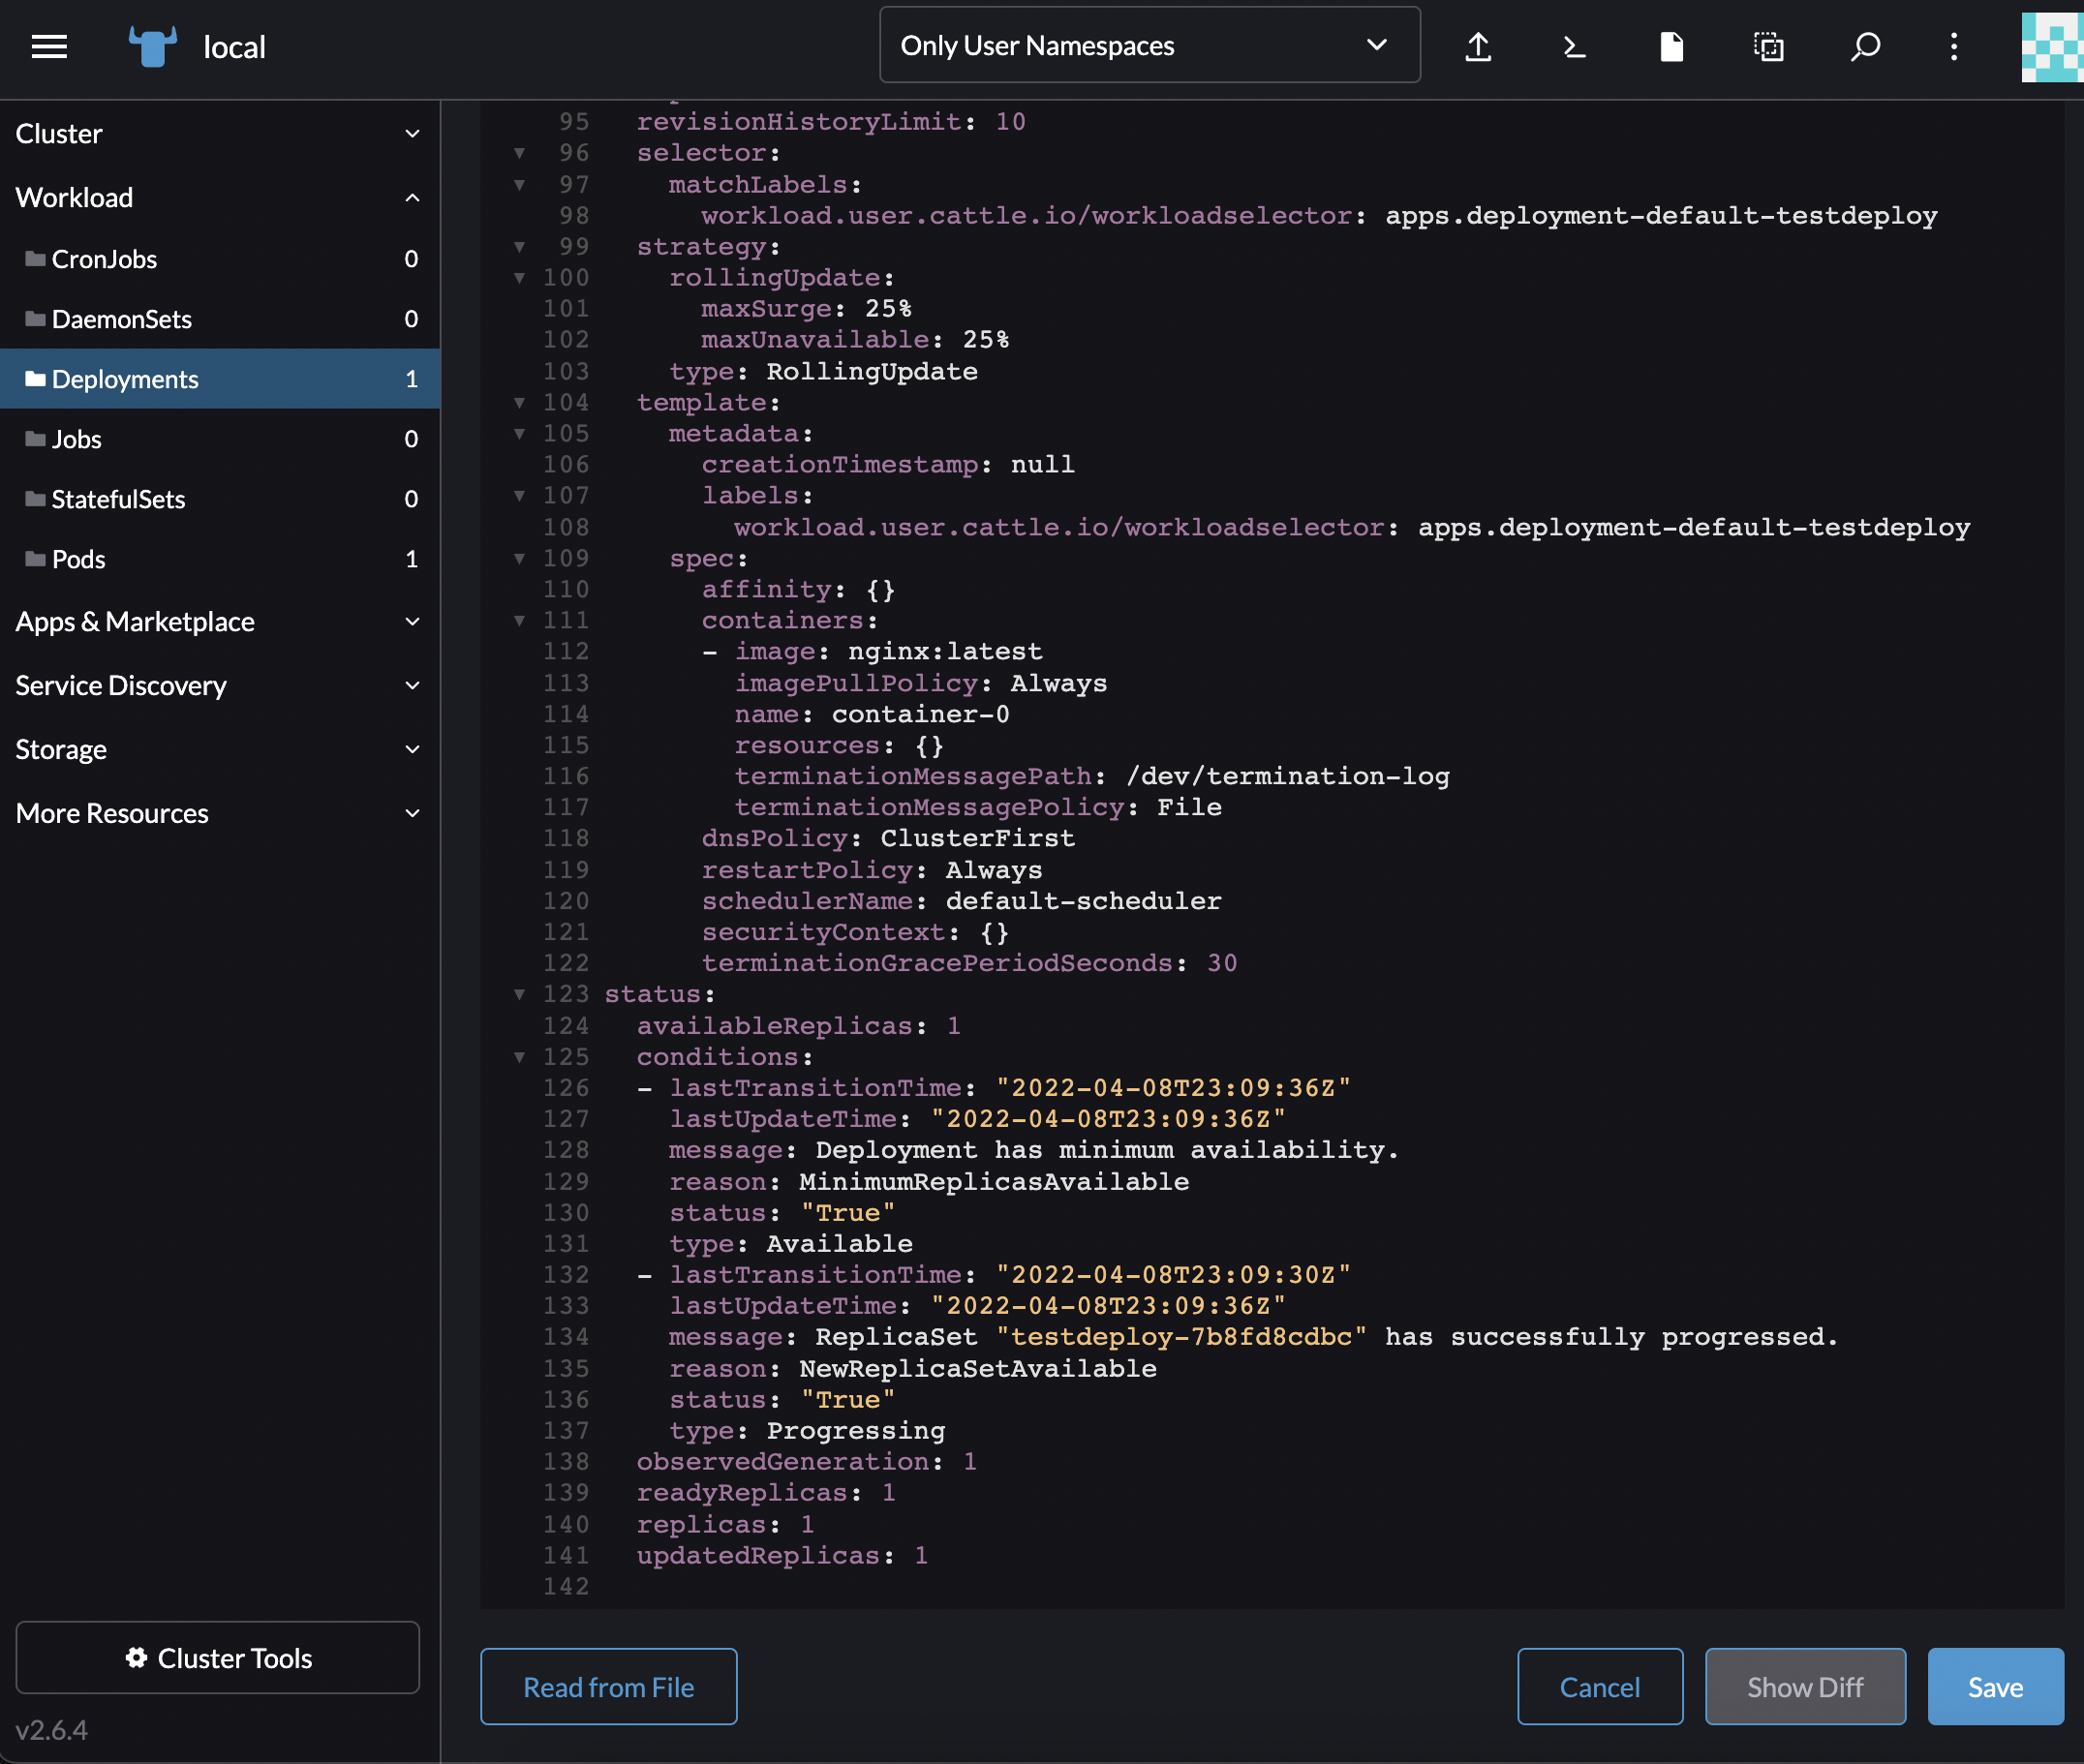2084x1764 pixels.
Task: Click the Show Diff button
Action: [1805, 1686]
